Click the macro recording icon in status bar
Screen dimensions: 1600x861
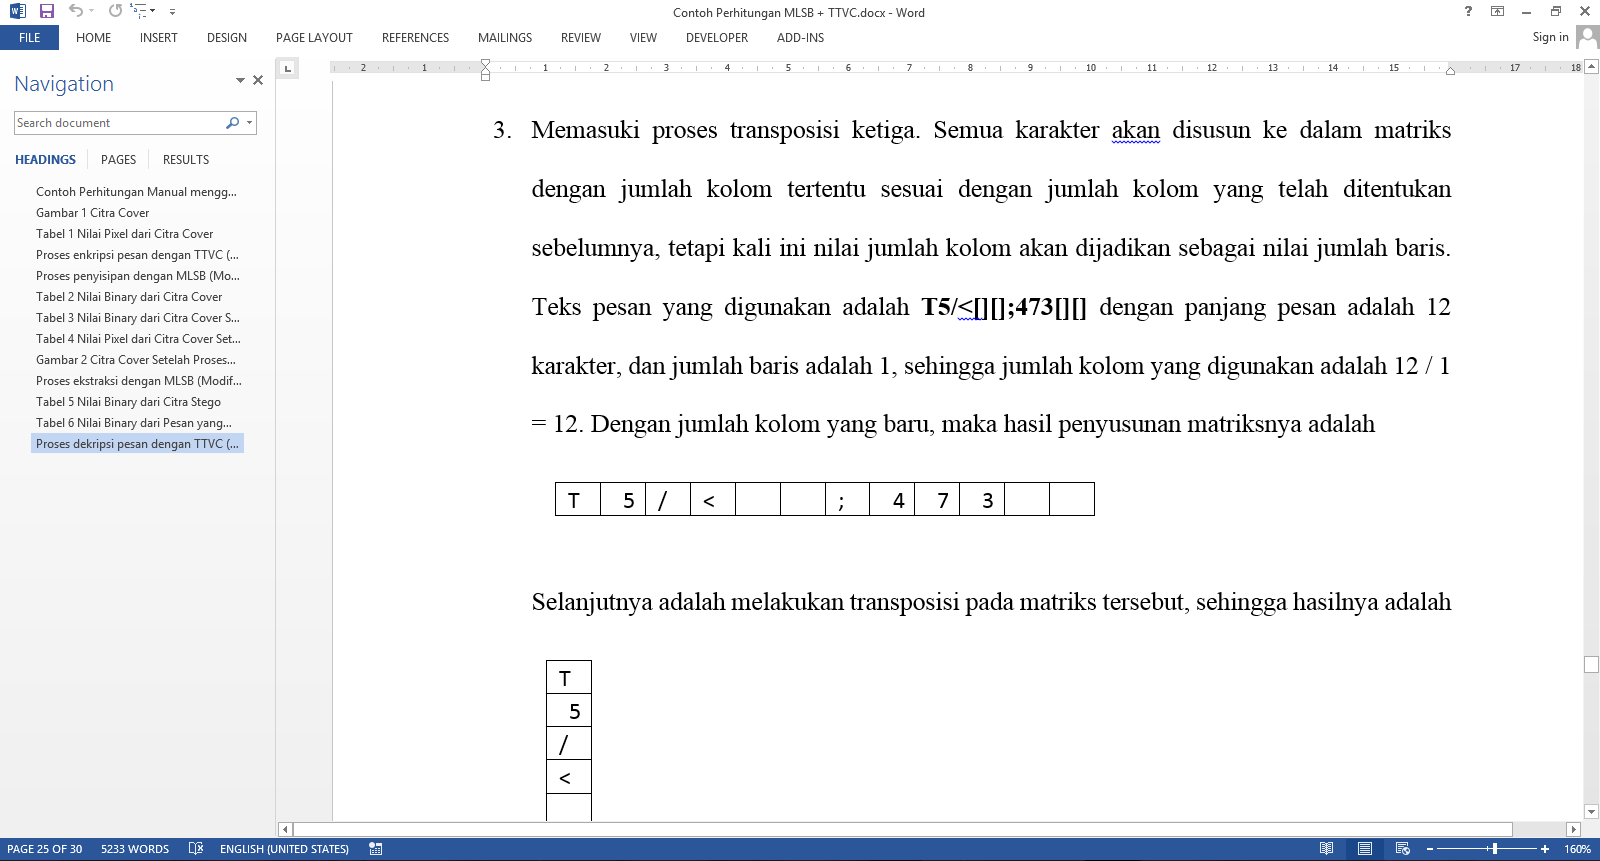pyautogui.click(x=376, y=849)
